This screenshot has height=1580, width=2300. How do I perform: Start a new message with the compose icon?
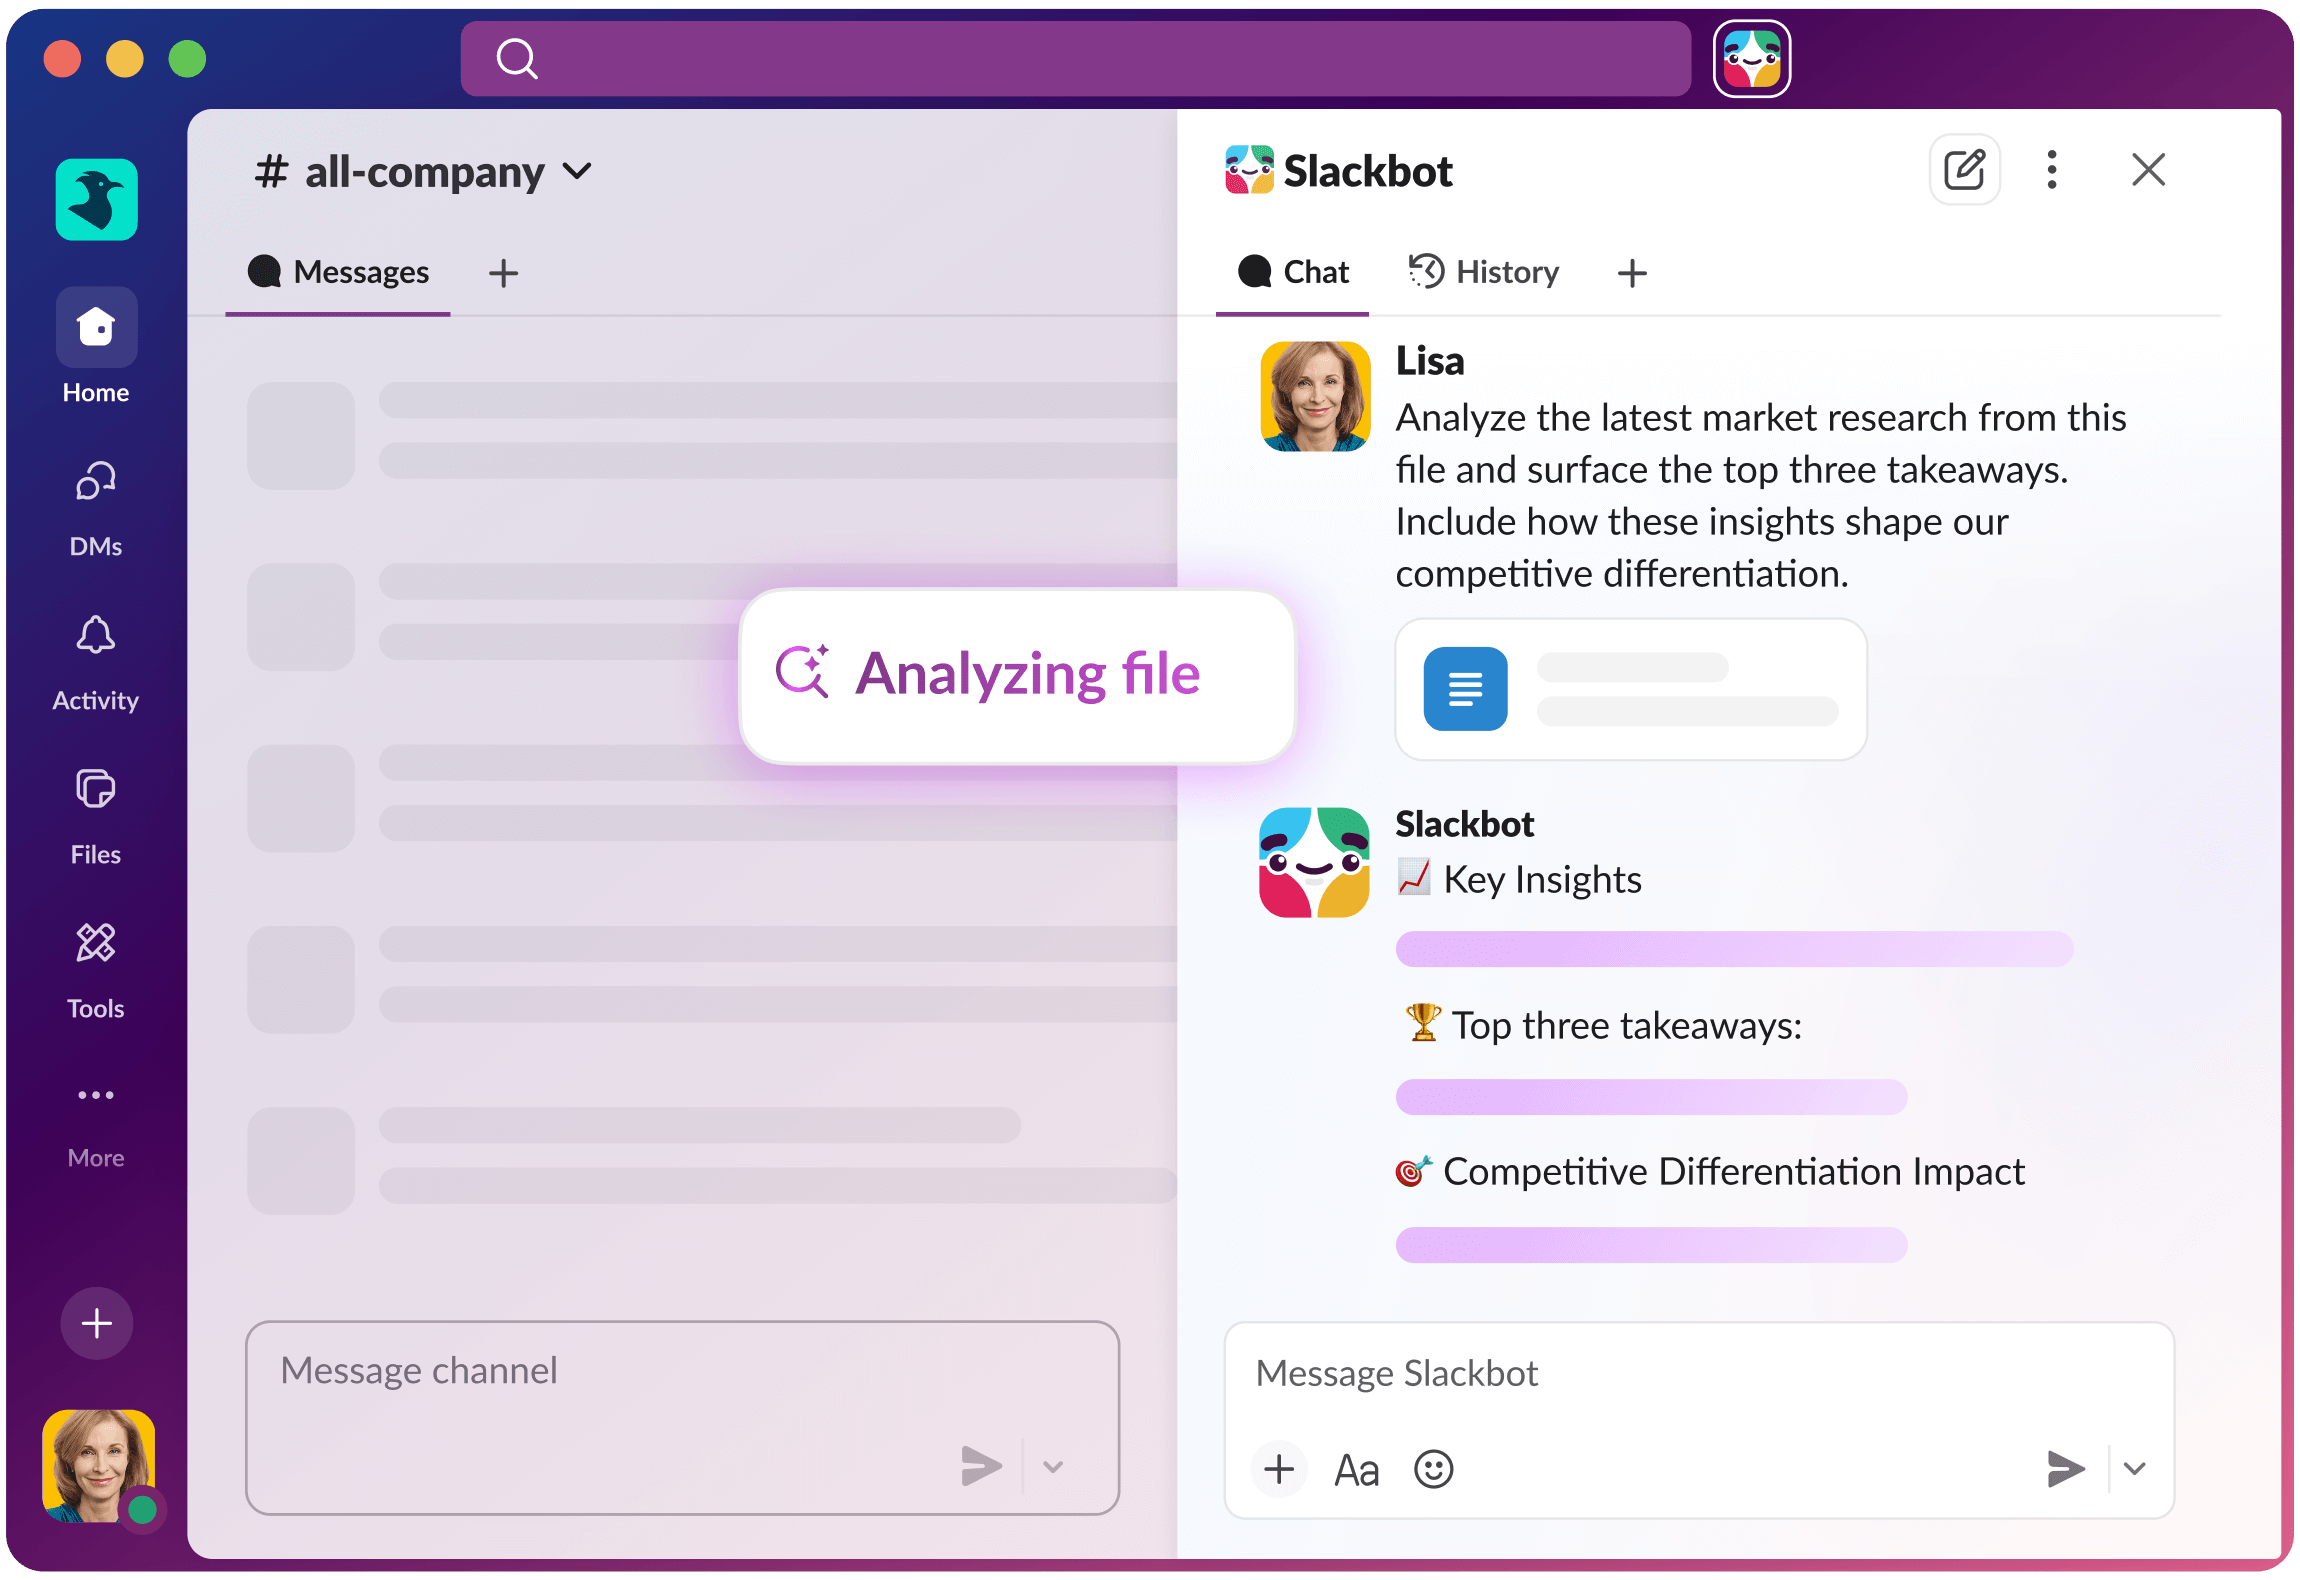pyautogui.click(x=1963, y=170)
